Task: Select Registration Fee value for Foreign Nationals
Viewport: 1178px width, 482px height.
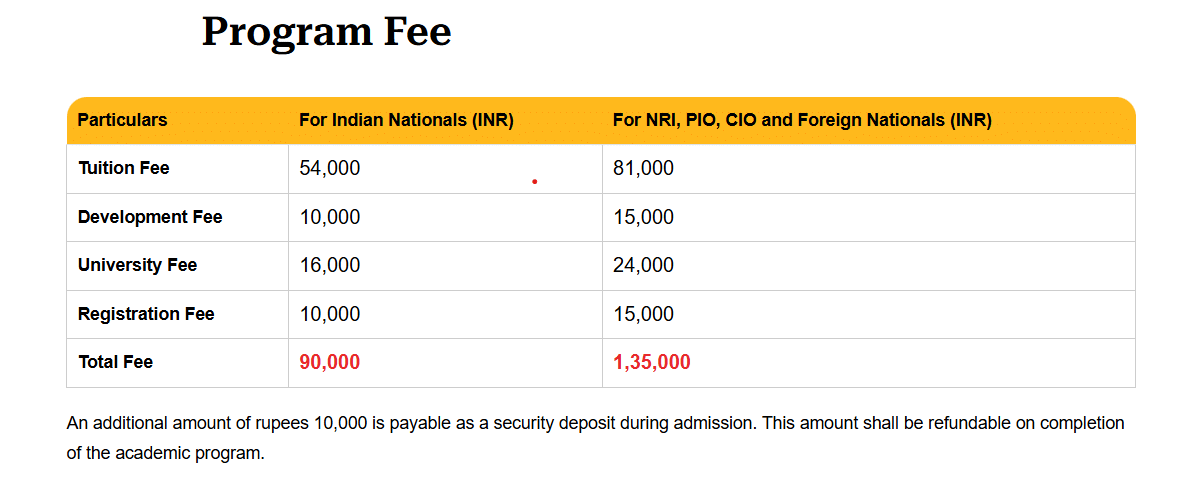Action: [x=643, y=314]
